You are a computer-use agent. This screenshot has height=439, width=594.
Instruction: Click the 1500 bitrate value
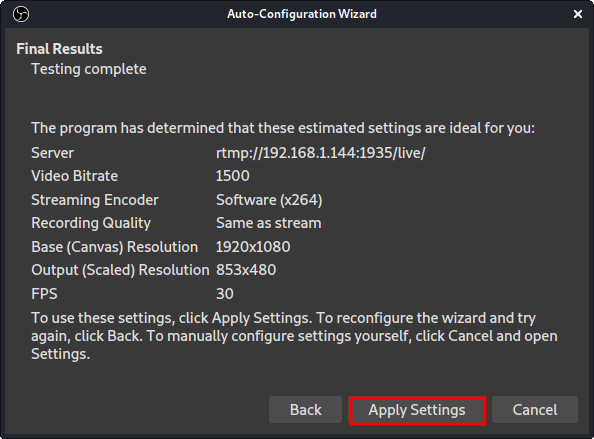pos(233,176)
